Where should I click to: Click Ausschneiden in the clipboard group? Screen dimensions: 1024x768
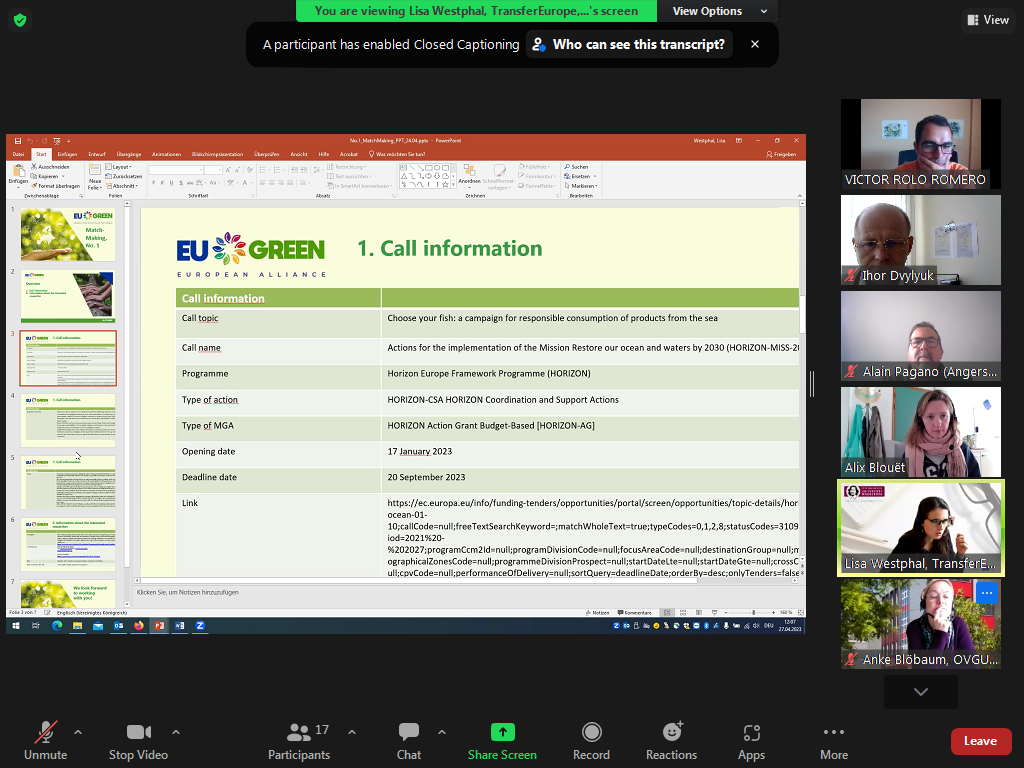pyautogui.click(x=51, y=167)
